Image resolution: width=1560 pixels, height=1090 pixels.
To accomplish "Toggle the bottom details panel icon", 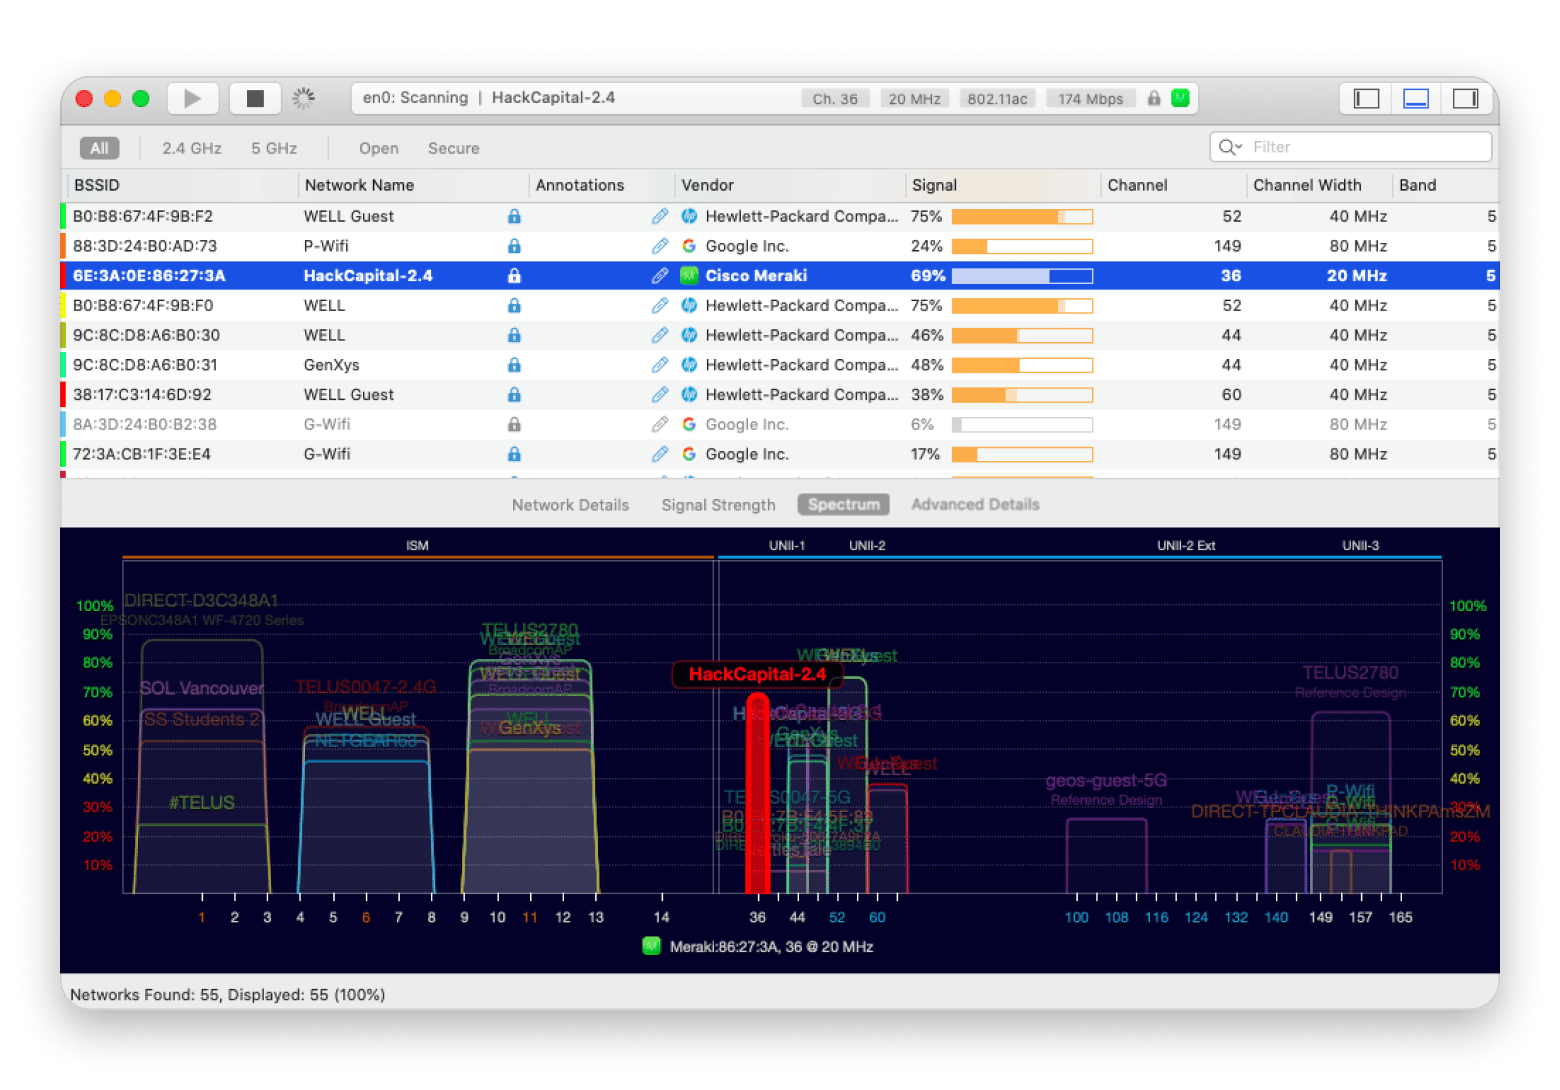I will pyautogui.click(x=1416, y=98).
